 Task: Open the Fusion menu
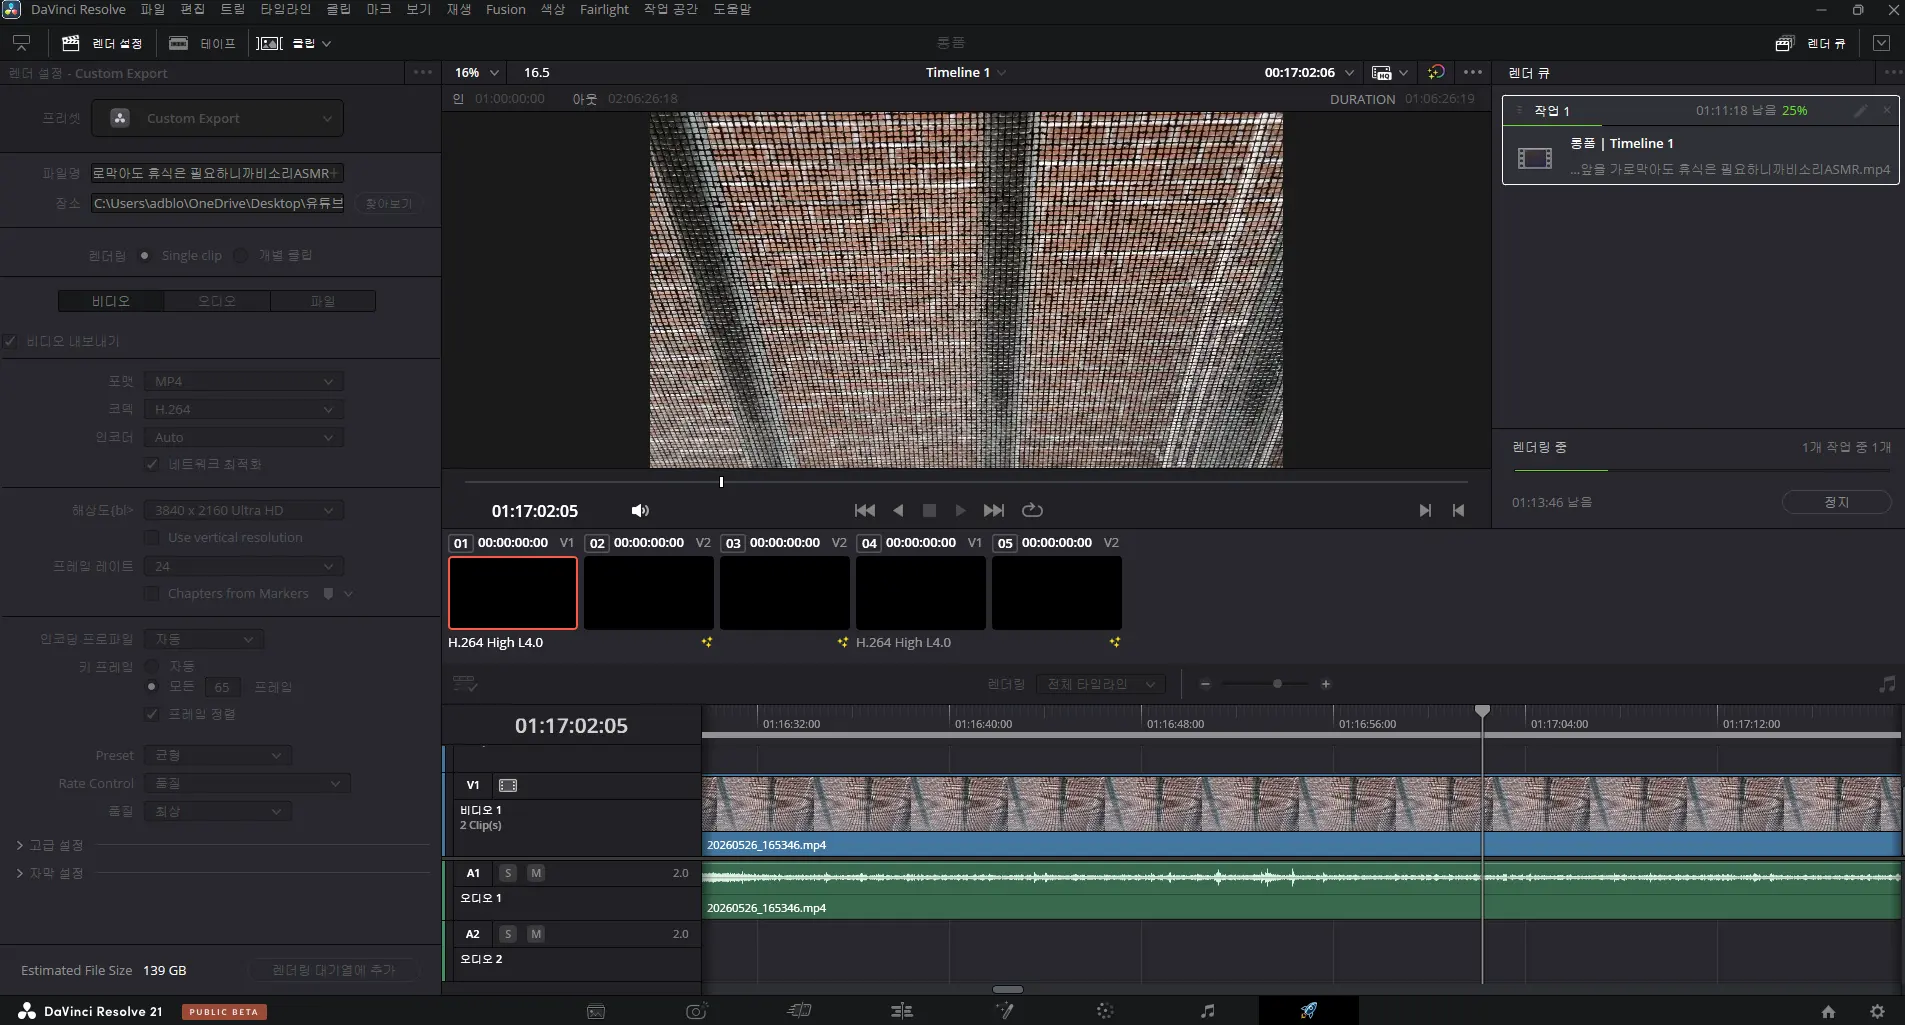click(x=505, y=10)
